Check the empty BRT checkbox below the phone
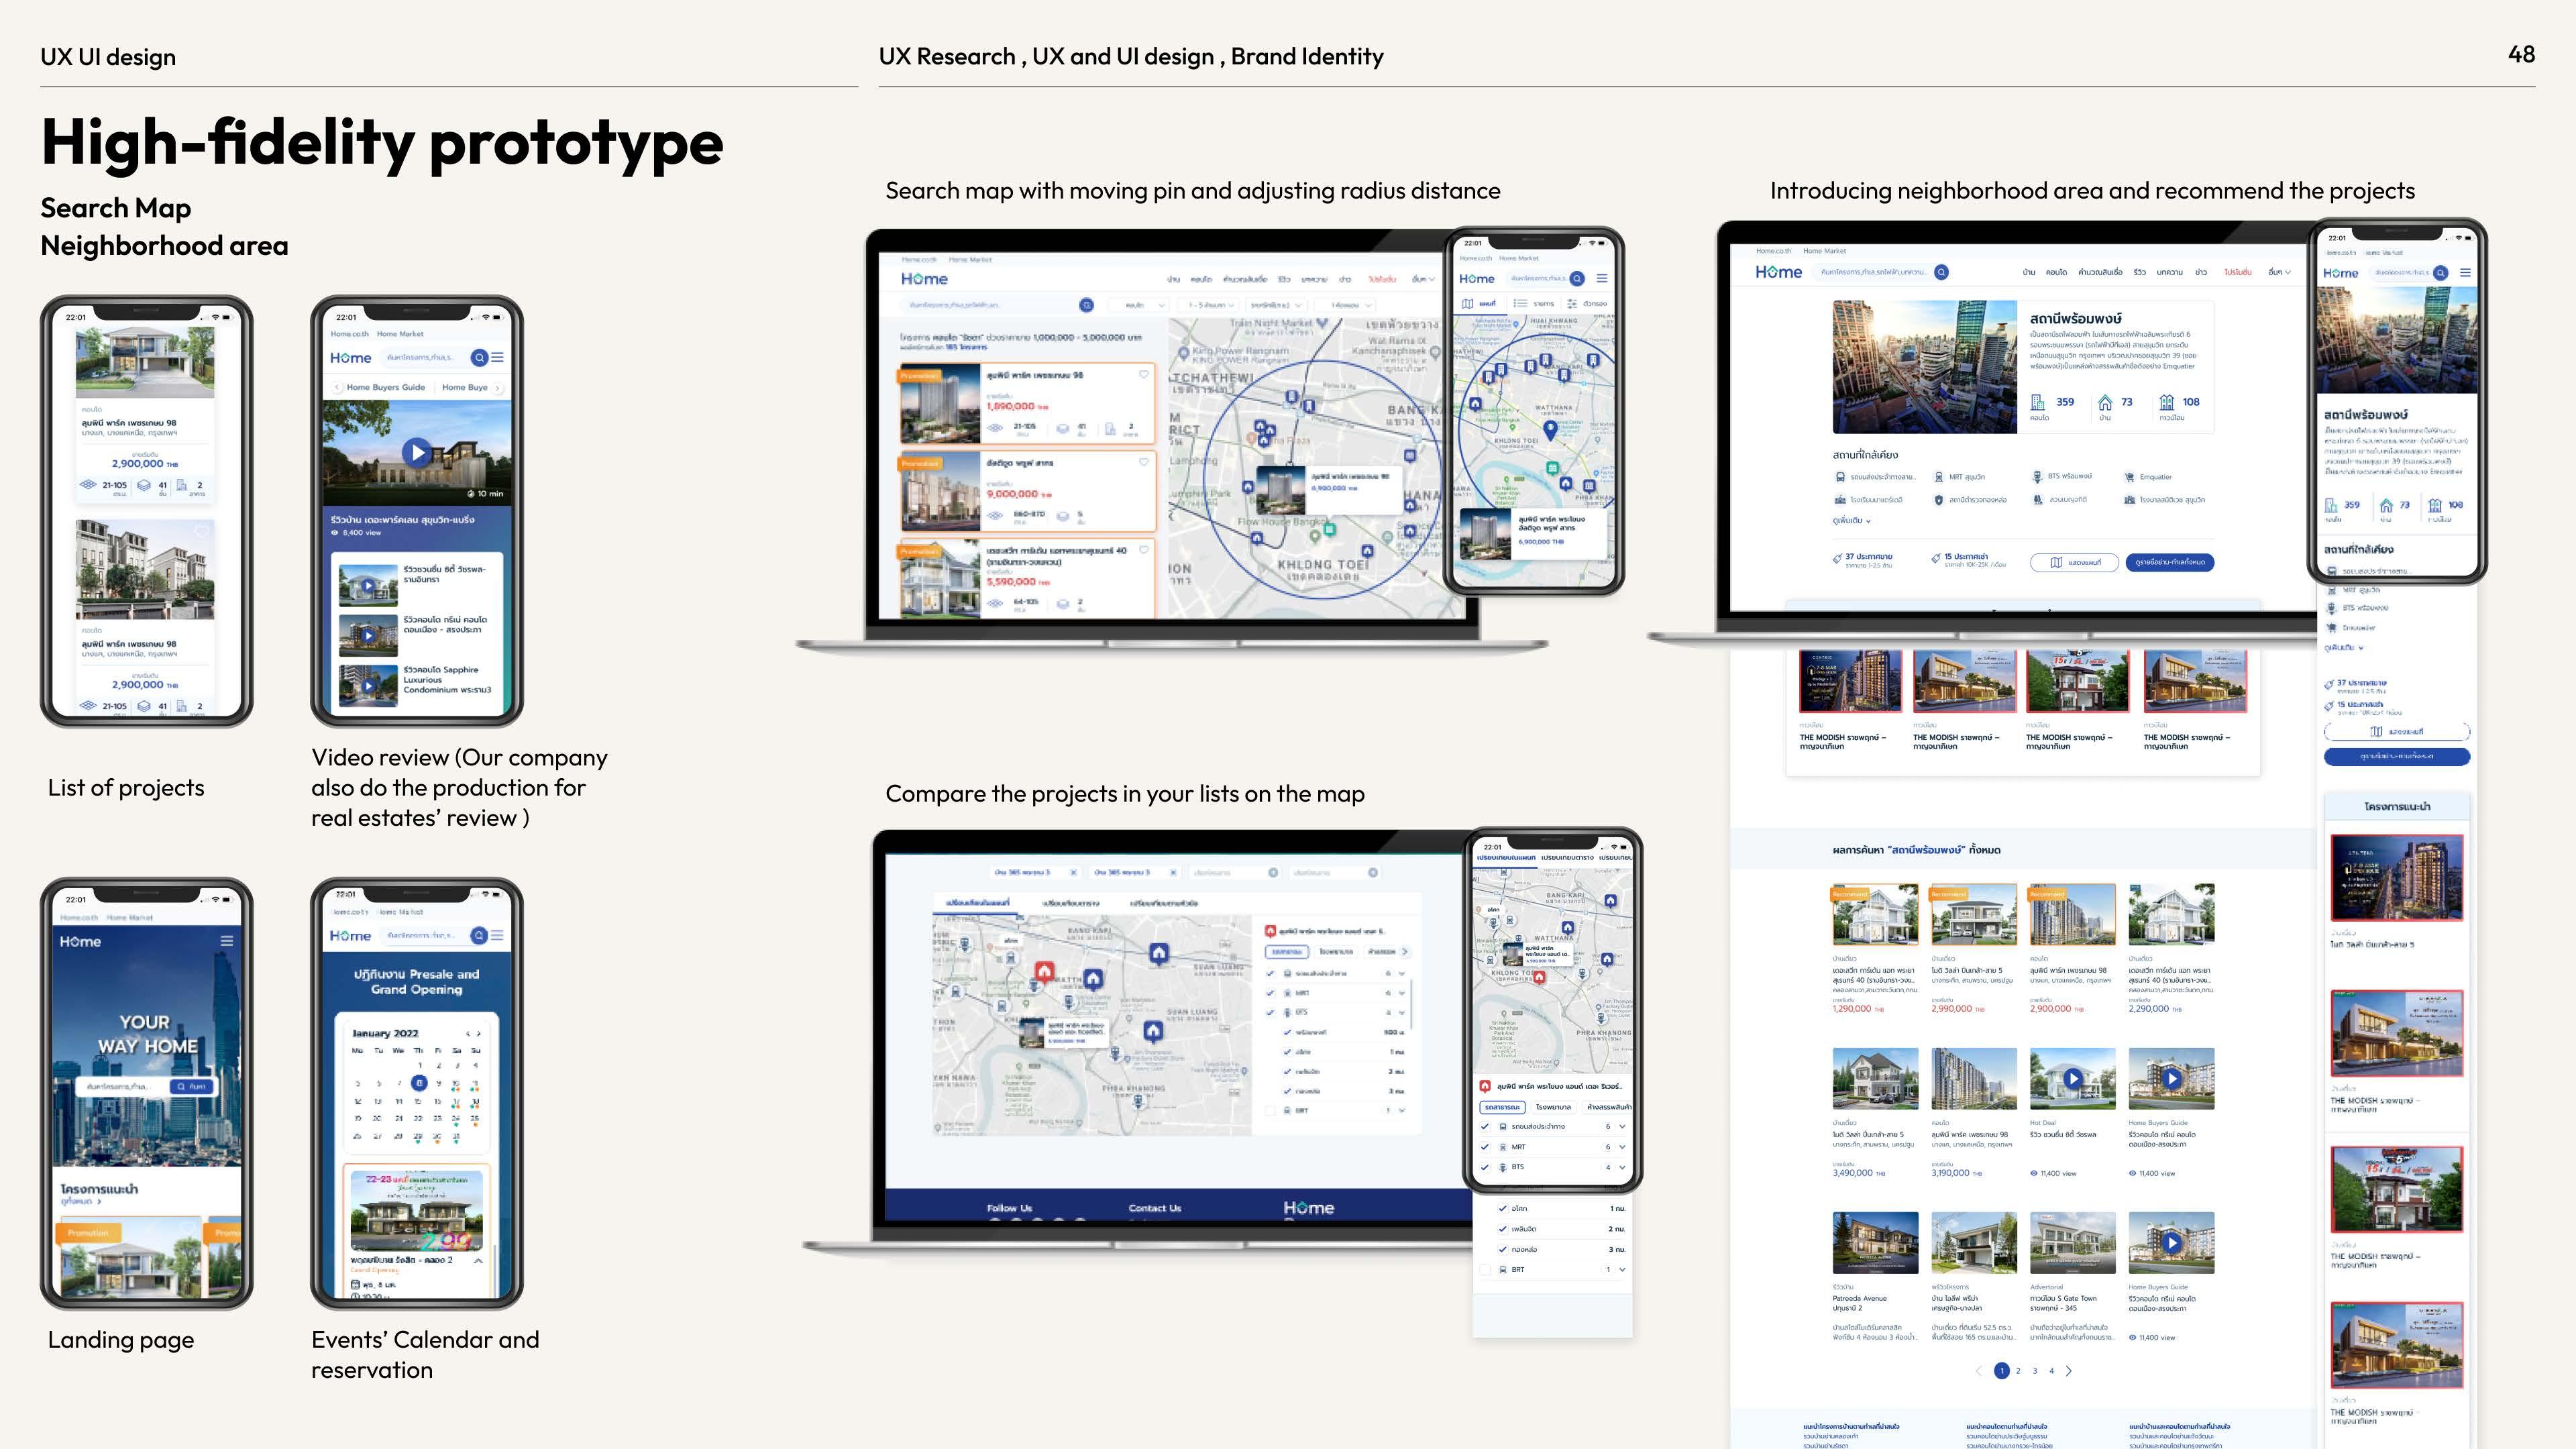Viewport: 2576px width, 1449px height. pos(1485,1270)
